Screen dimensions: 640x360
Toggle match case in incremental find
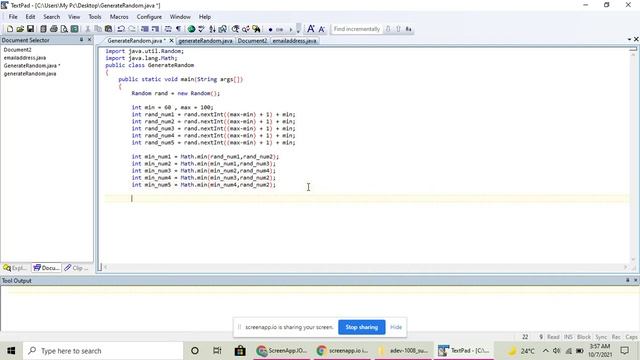coord(409,29)
